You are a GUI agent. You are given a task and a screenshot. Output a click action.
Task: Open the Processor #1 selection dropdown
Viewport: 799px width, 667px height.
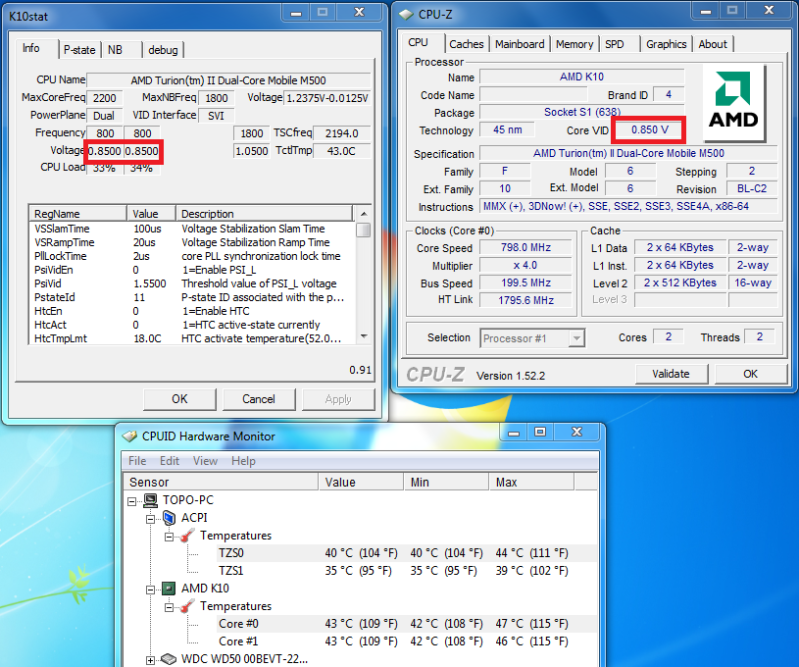tap(576, 338)
